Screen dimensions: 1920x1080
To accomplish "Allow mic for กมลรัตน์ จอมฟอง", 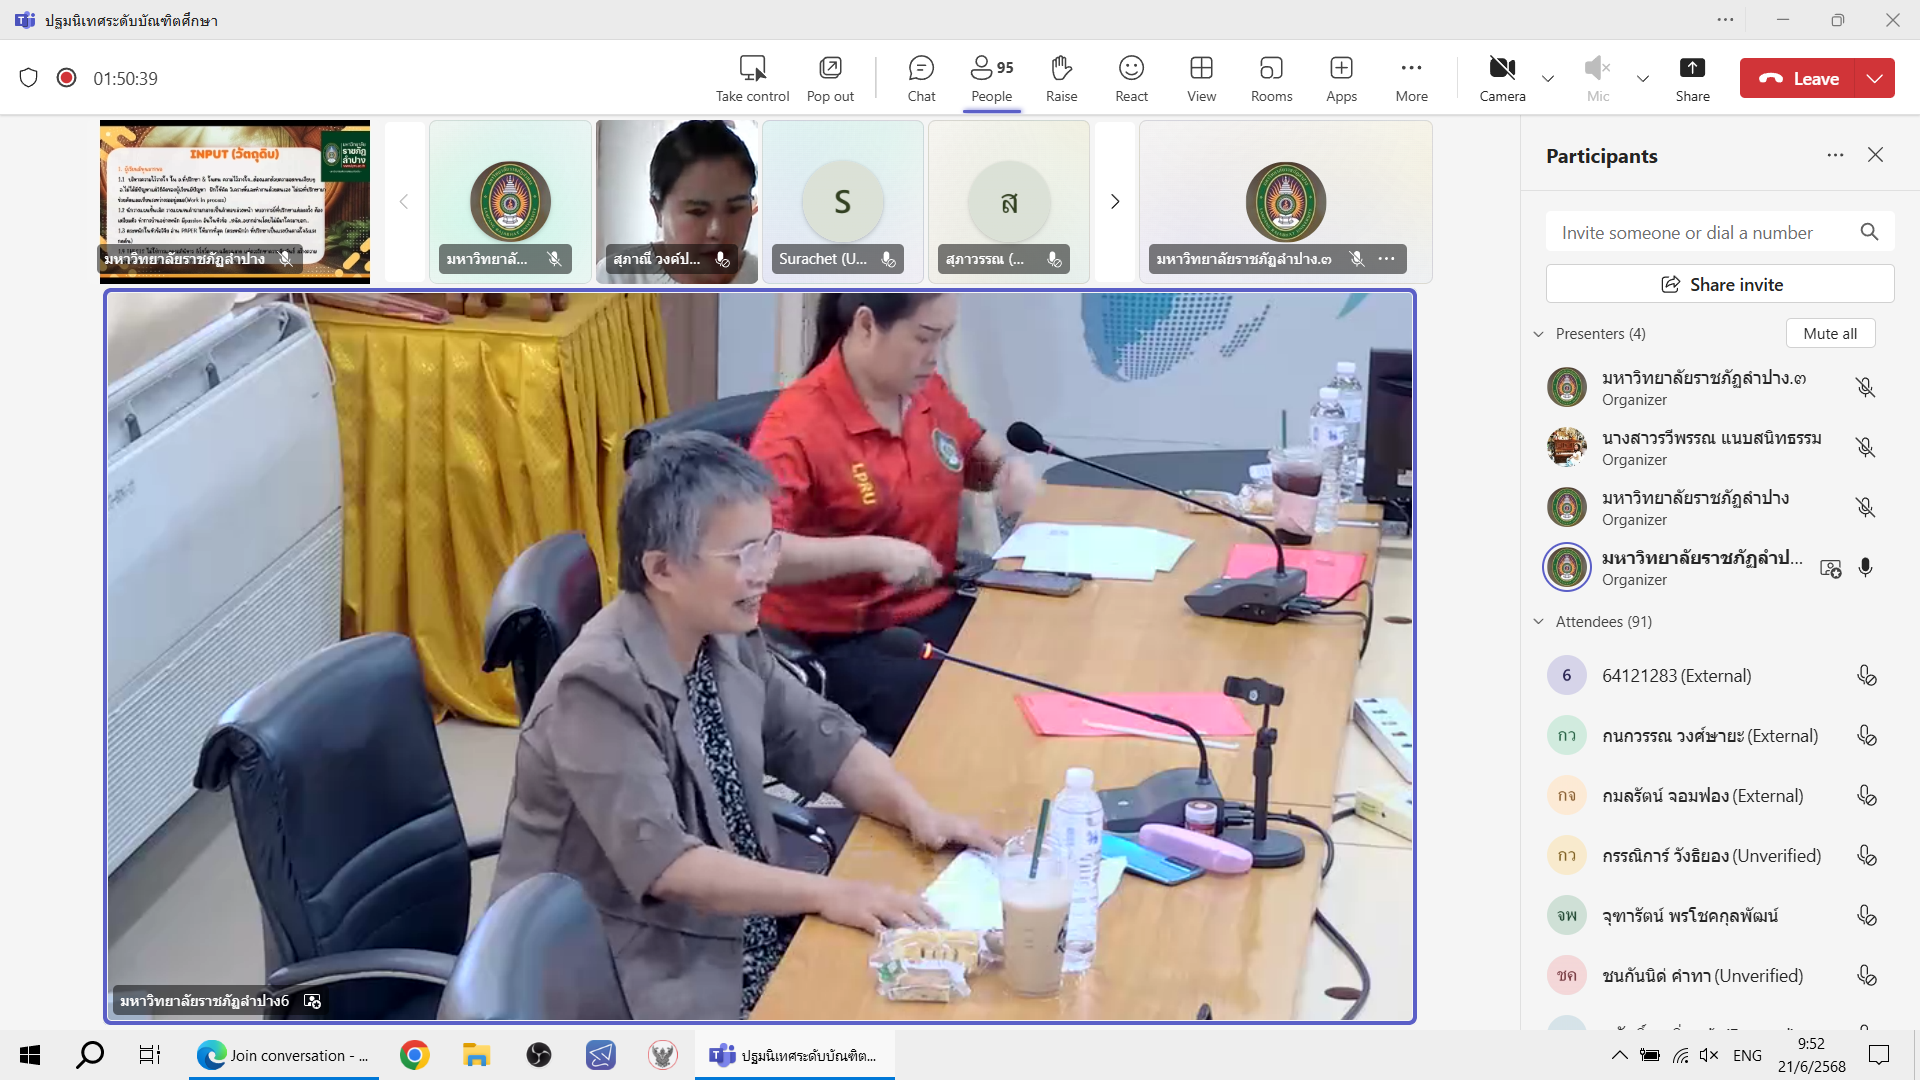I will point(1866,796).
